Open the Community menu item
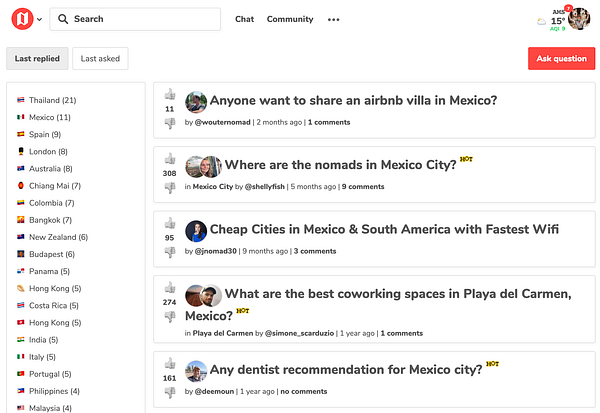The width and height of the screenshot is (600, 413). [x=290, y=19]
